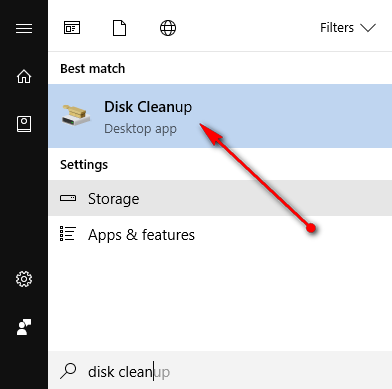392x389 pixels.
Task: Go to Cortana Home icon
Action: coord(24,76)
